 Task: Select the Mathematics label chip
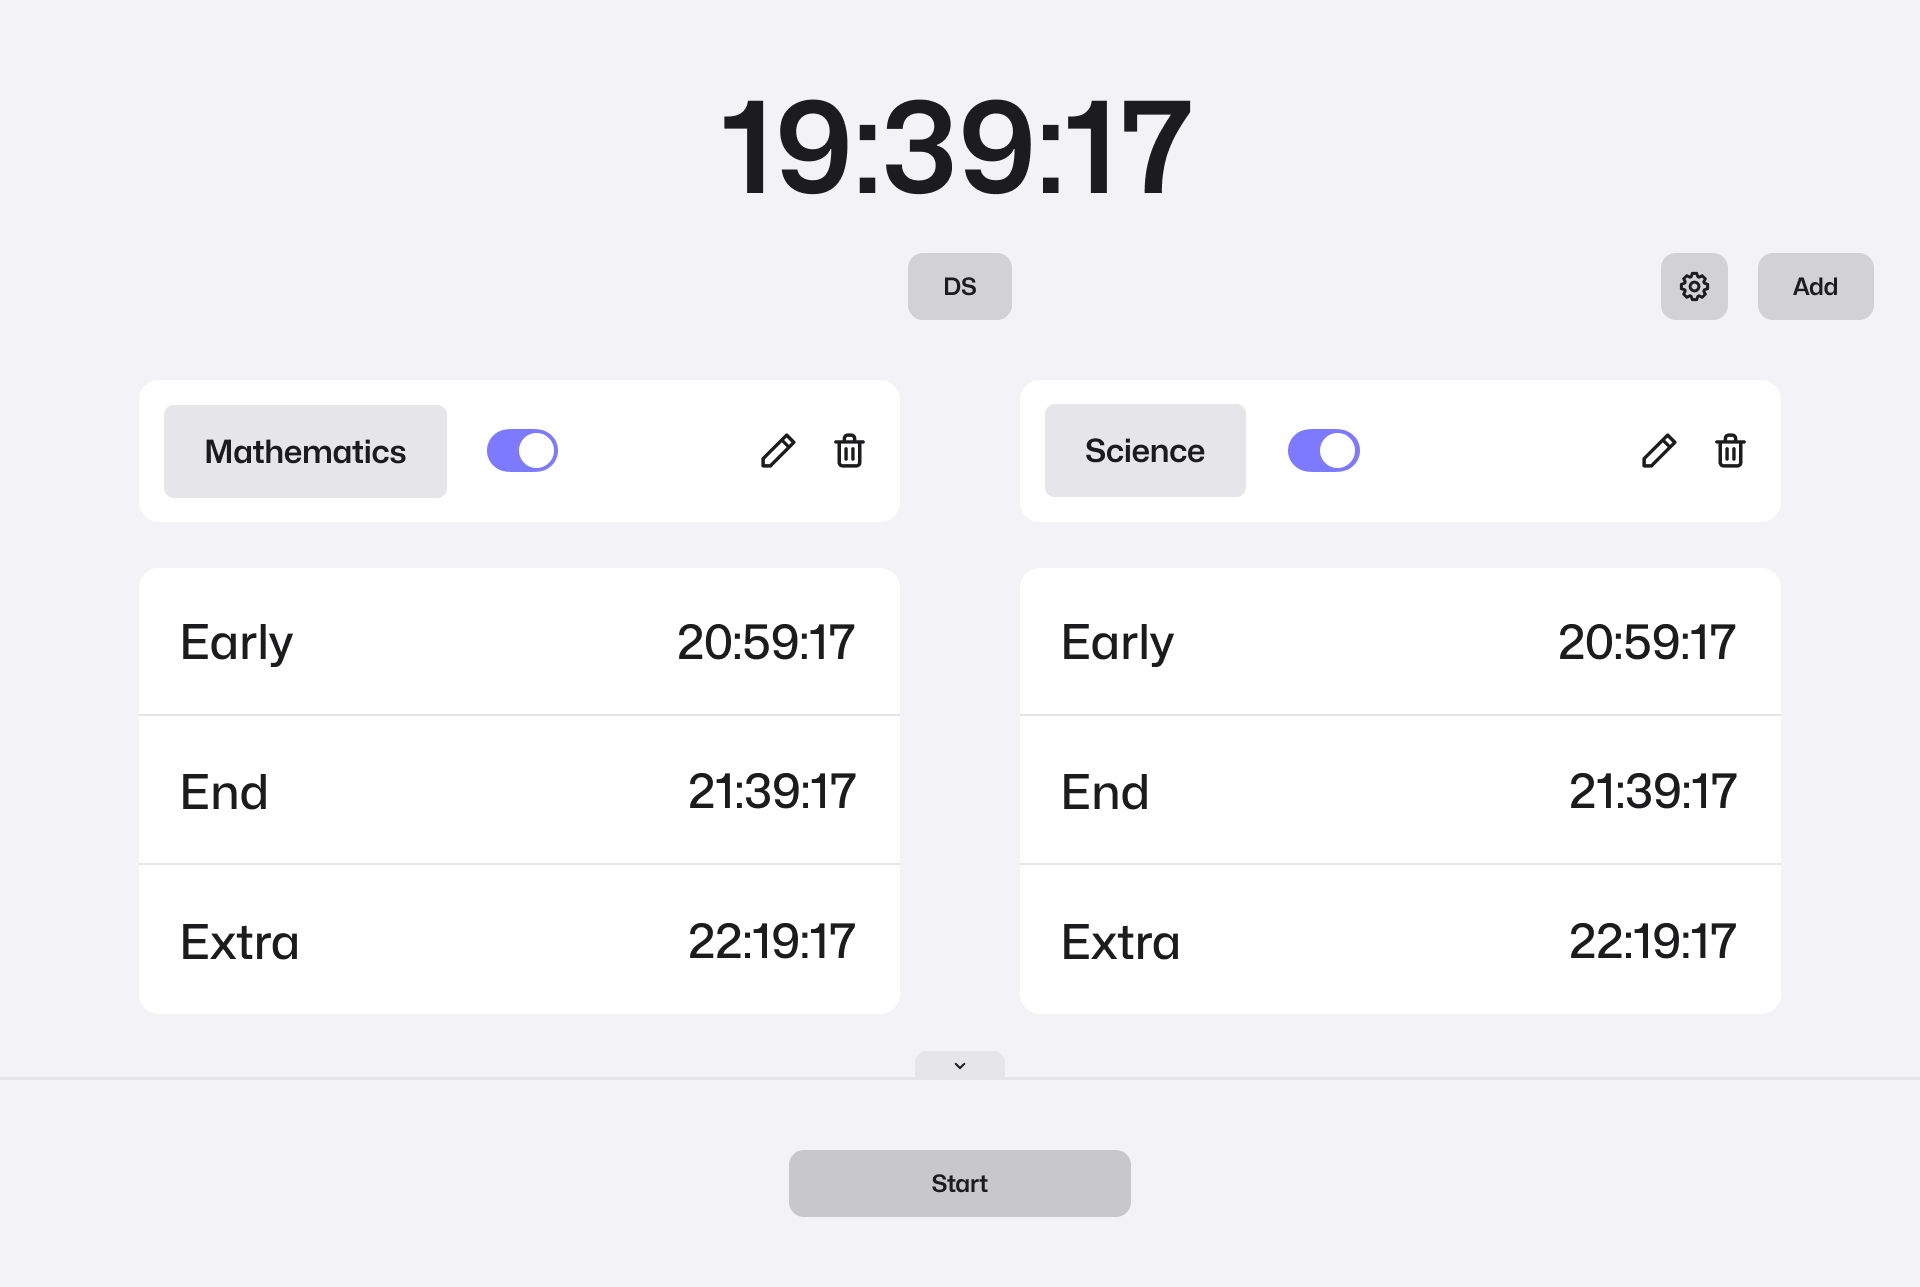click(304, 450)
